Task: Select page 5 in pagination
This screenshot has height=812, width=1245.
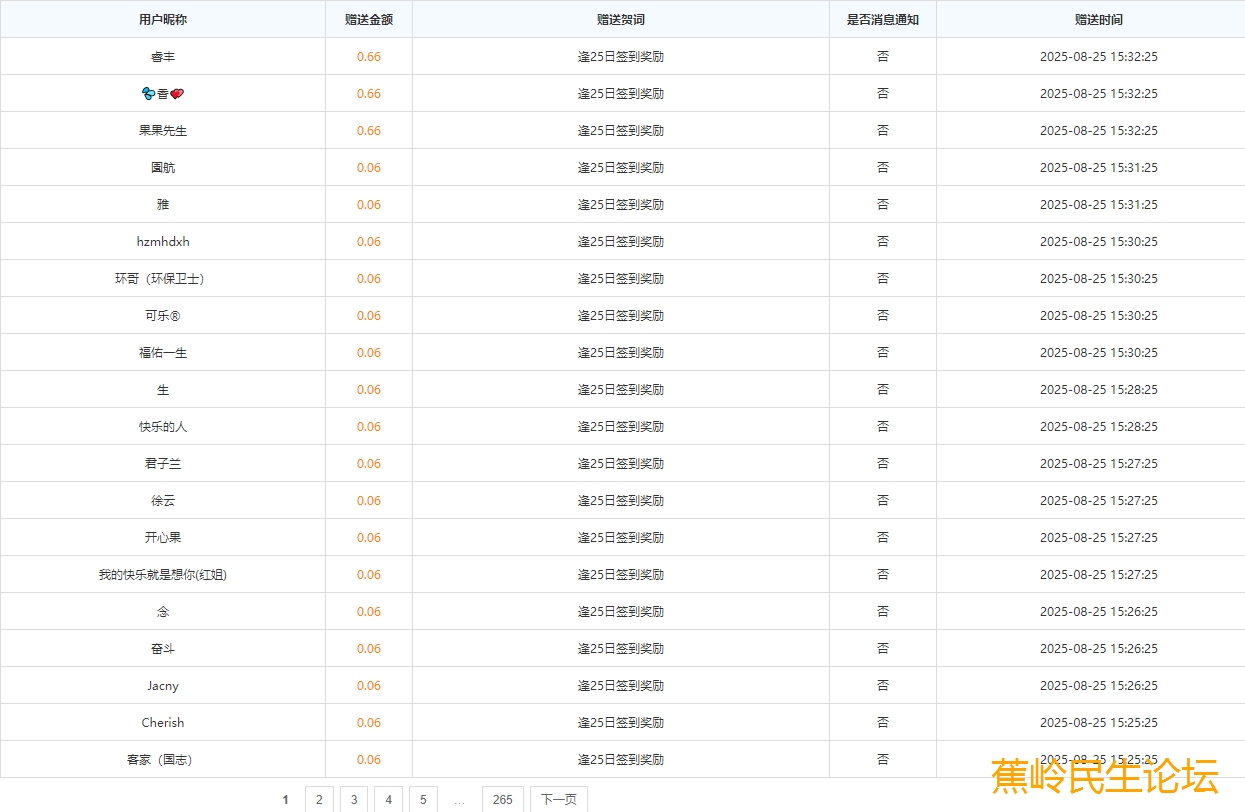Action: [x=423, y=799]
